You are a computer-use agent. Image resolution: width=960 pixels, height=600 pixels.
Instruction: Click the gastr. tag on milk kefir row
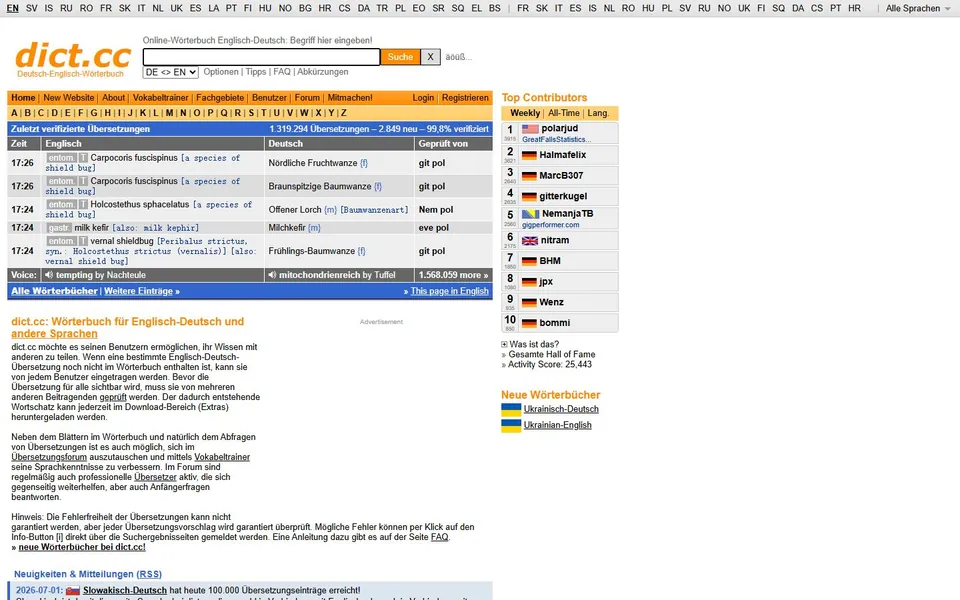(59, 228)
